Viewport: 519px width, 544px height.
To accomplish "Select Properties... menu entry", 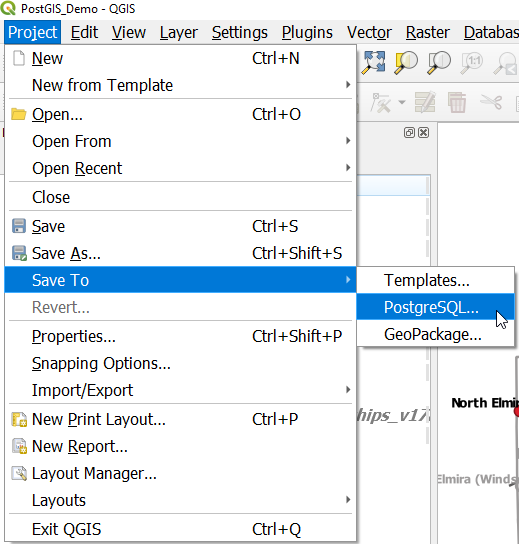I will [x=180, y=336].
